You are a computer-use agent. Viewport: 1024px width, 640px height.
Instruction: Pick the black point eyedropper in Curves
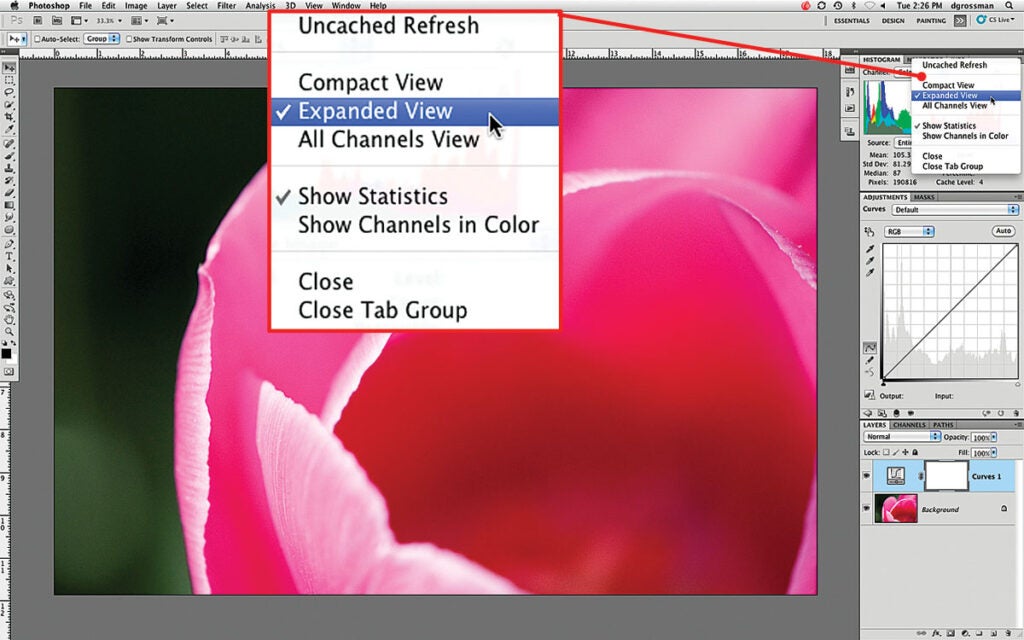tap(870, 249)
